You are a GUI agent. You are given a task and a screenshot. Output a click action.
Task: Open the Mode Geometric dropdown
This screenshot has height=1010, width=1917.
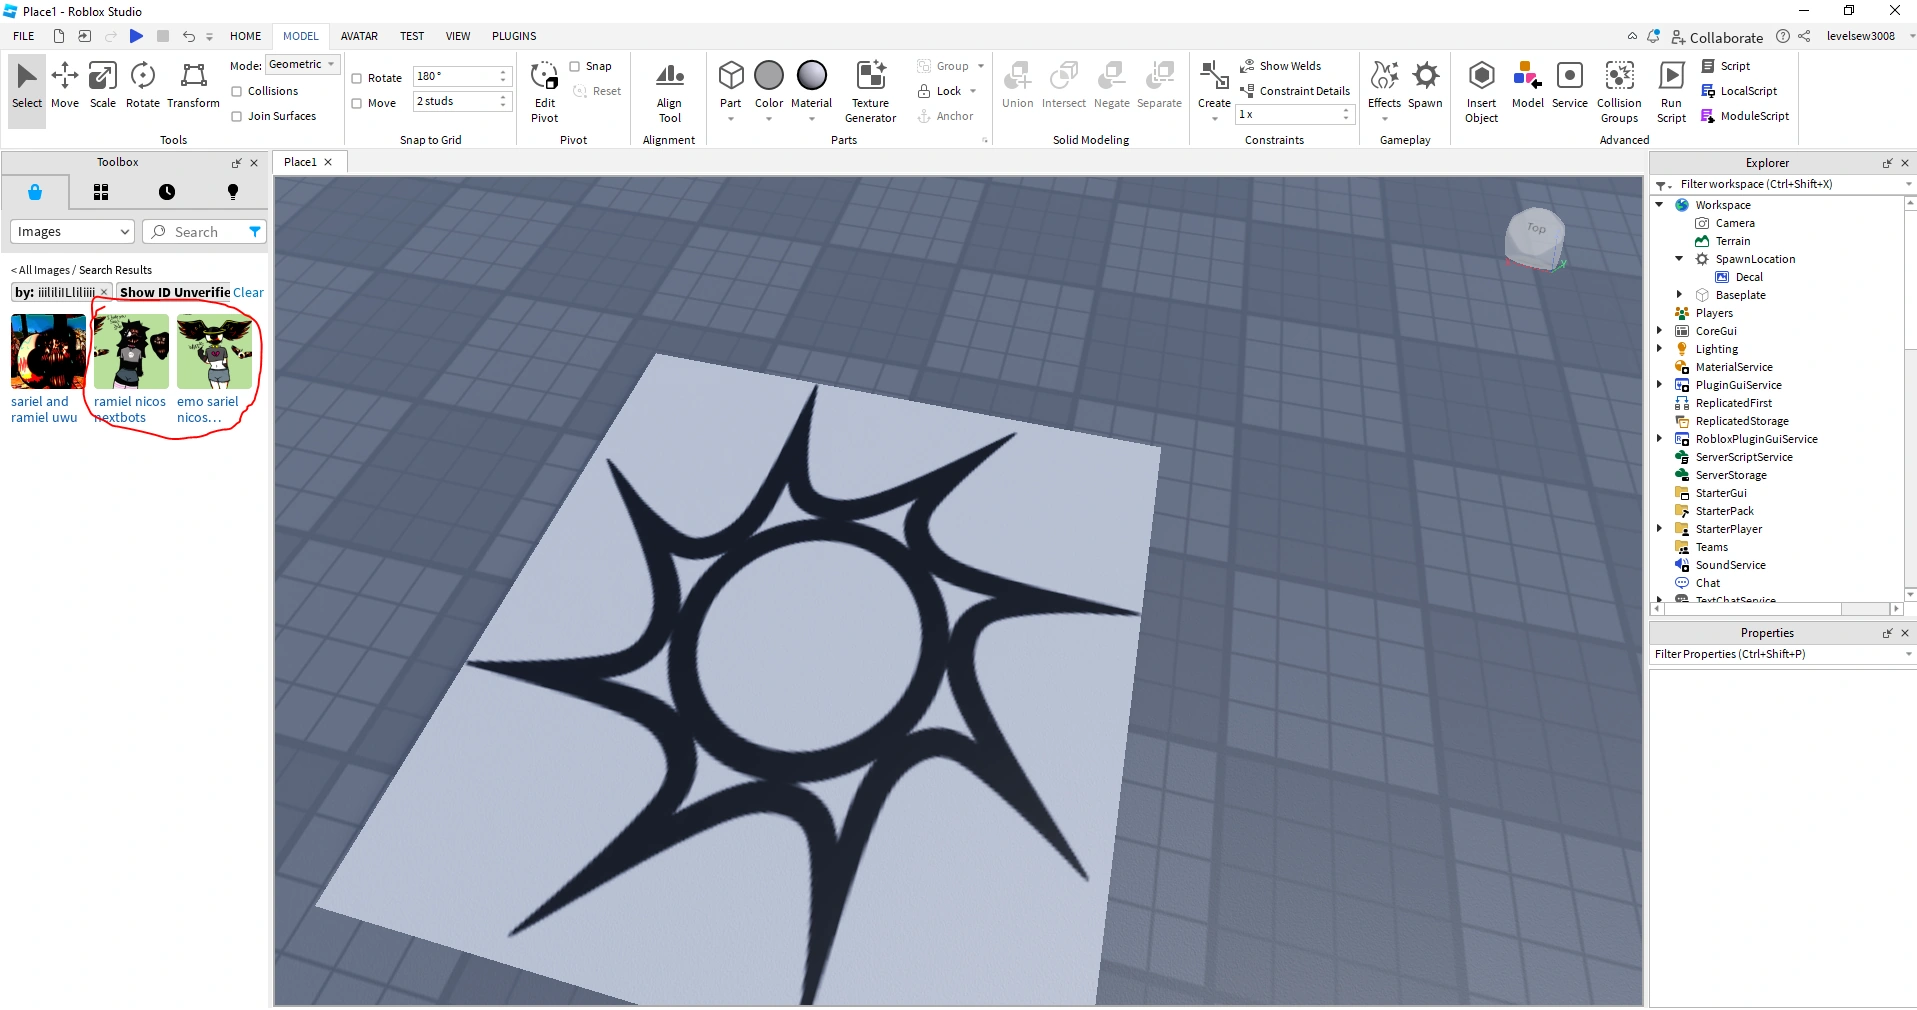click(x=302, y=64)
